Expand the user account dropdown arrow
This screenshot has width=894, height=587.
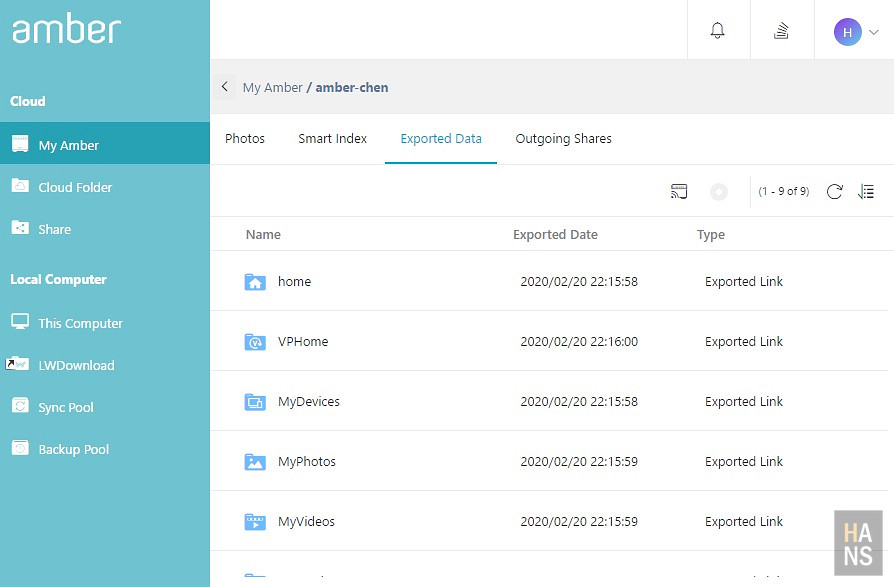873,32
